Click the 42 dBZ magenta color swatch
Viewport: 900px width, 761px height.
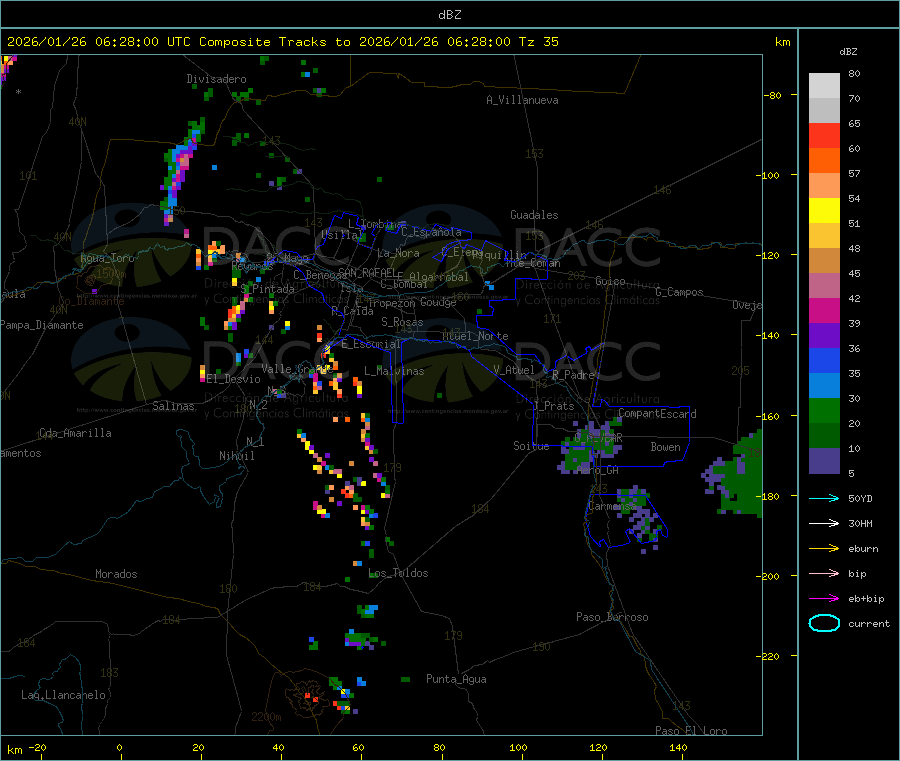coord(824,310)
